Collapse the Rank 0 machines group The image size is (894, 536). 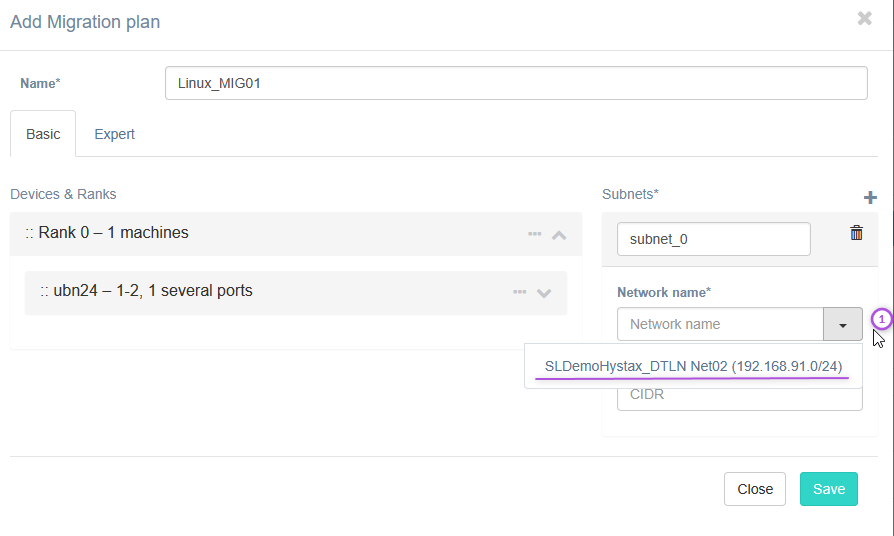coord(559,234)
